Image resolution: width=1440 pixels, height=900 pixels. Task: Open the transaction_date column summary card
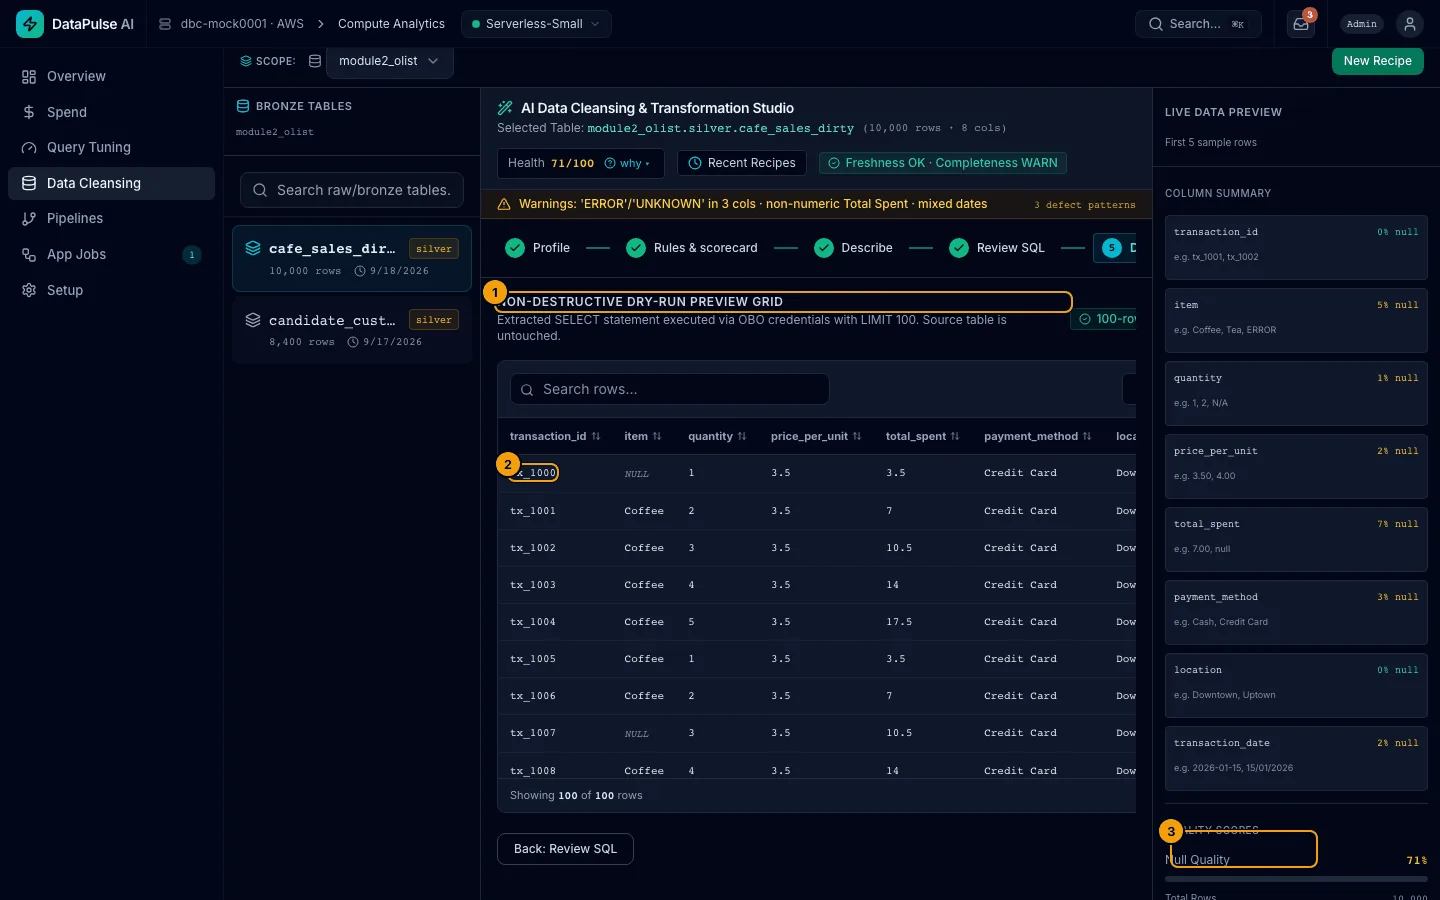(x=1296, y=759)
